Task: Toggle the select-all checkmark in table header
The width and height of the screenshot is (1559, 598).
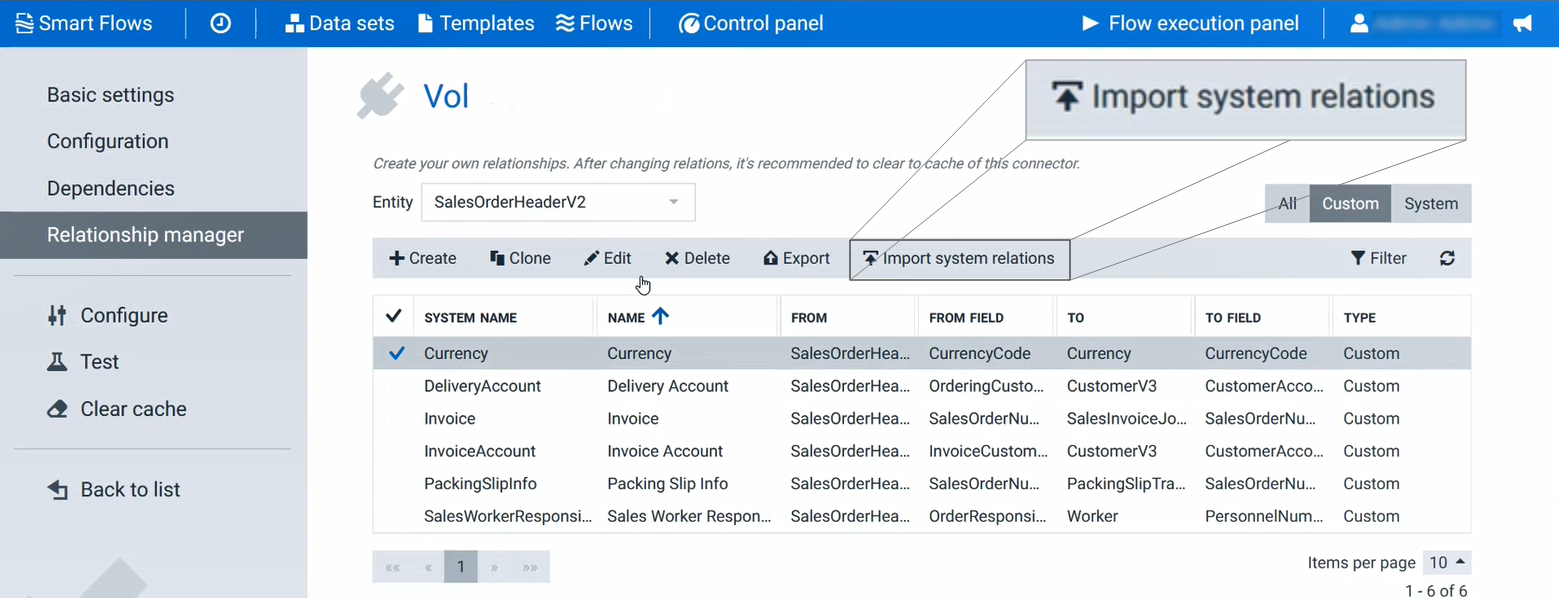Action: coord(393,317)
